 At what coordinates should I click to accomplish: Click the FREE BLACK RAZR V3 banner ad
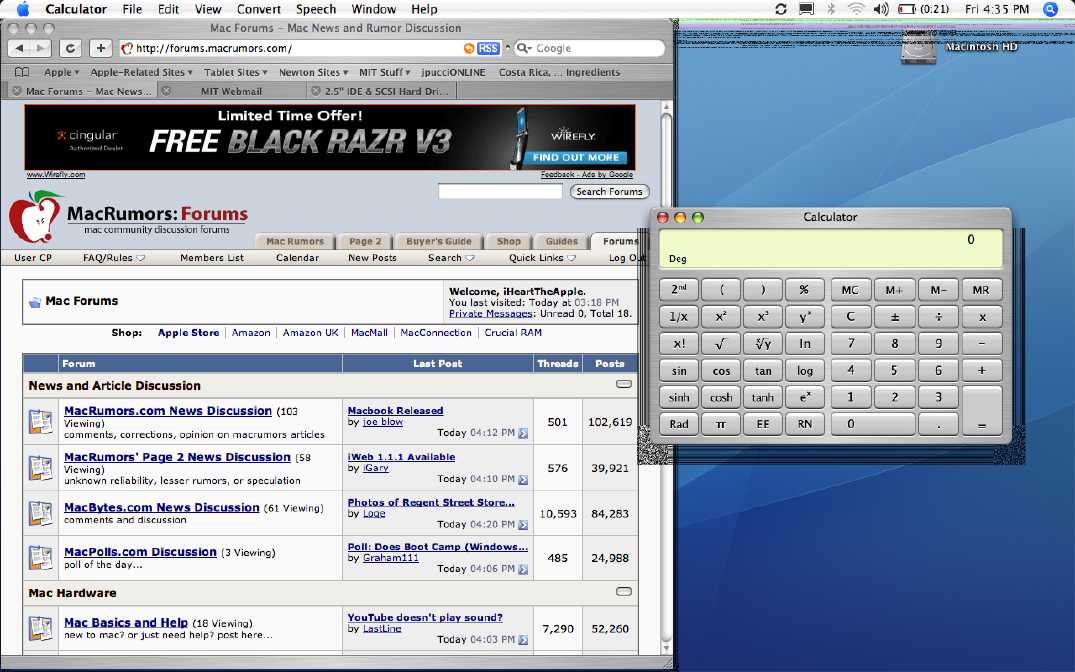click(330, 137)
